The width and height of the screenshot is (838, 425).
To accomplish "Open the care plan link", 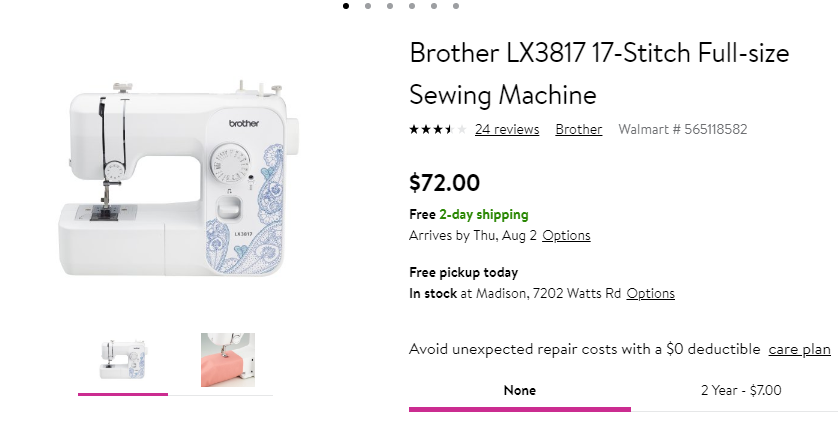I will [799, 349].
